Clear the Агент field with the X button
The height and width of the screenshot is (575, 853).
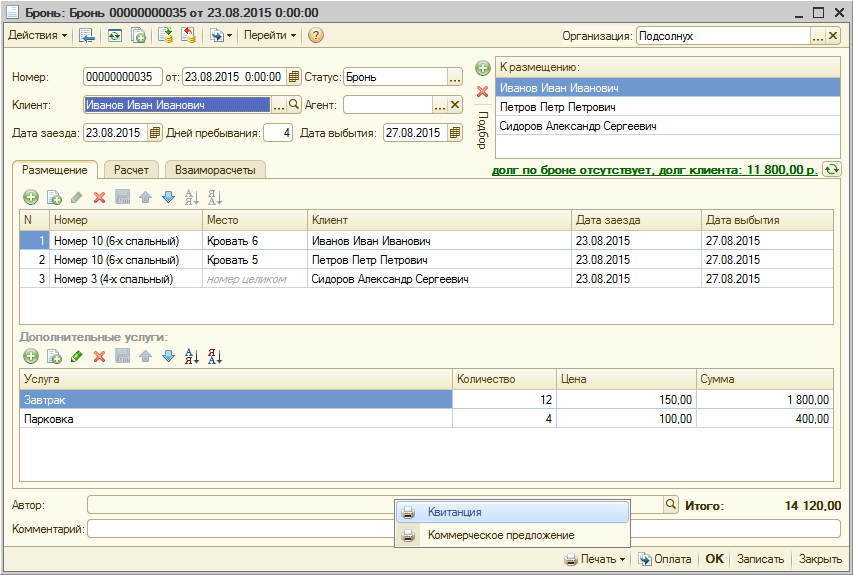(455, 105)
